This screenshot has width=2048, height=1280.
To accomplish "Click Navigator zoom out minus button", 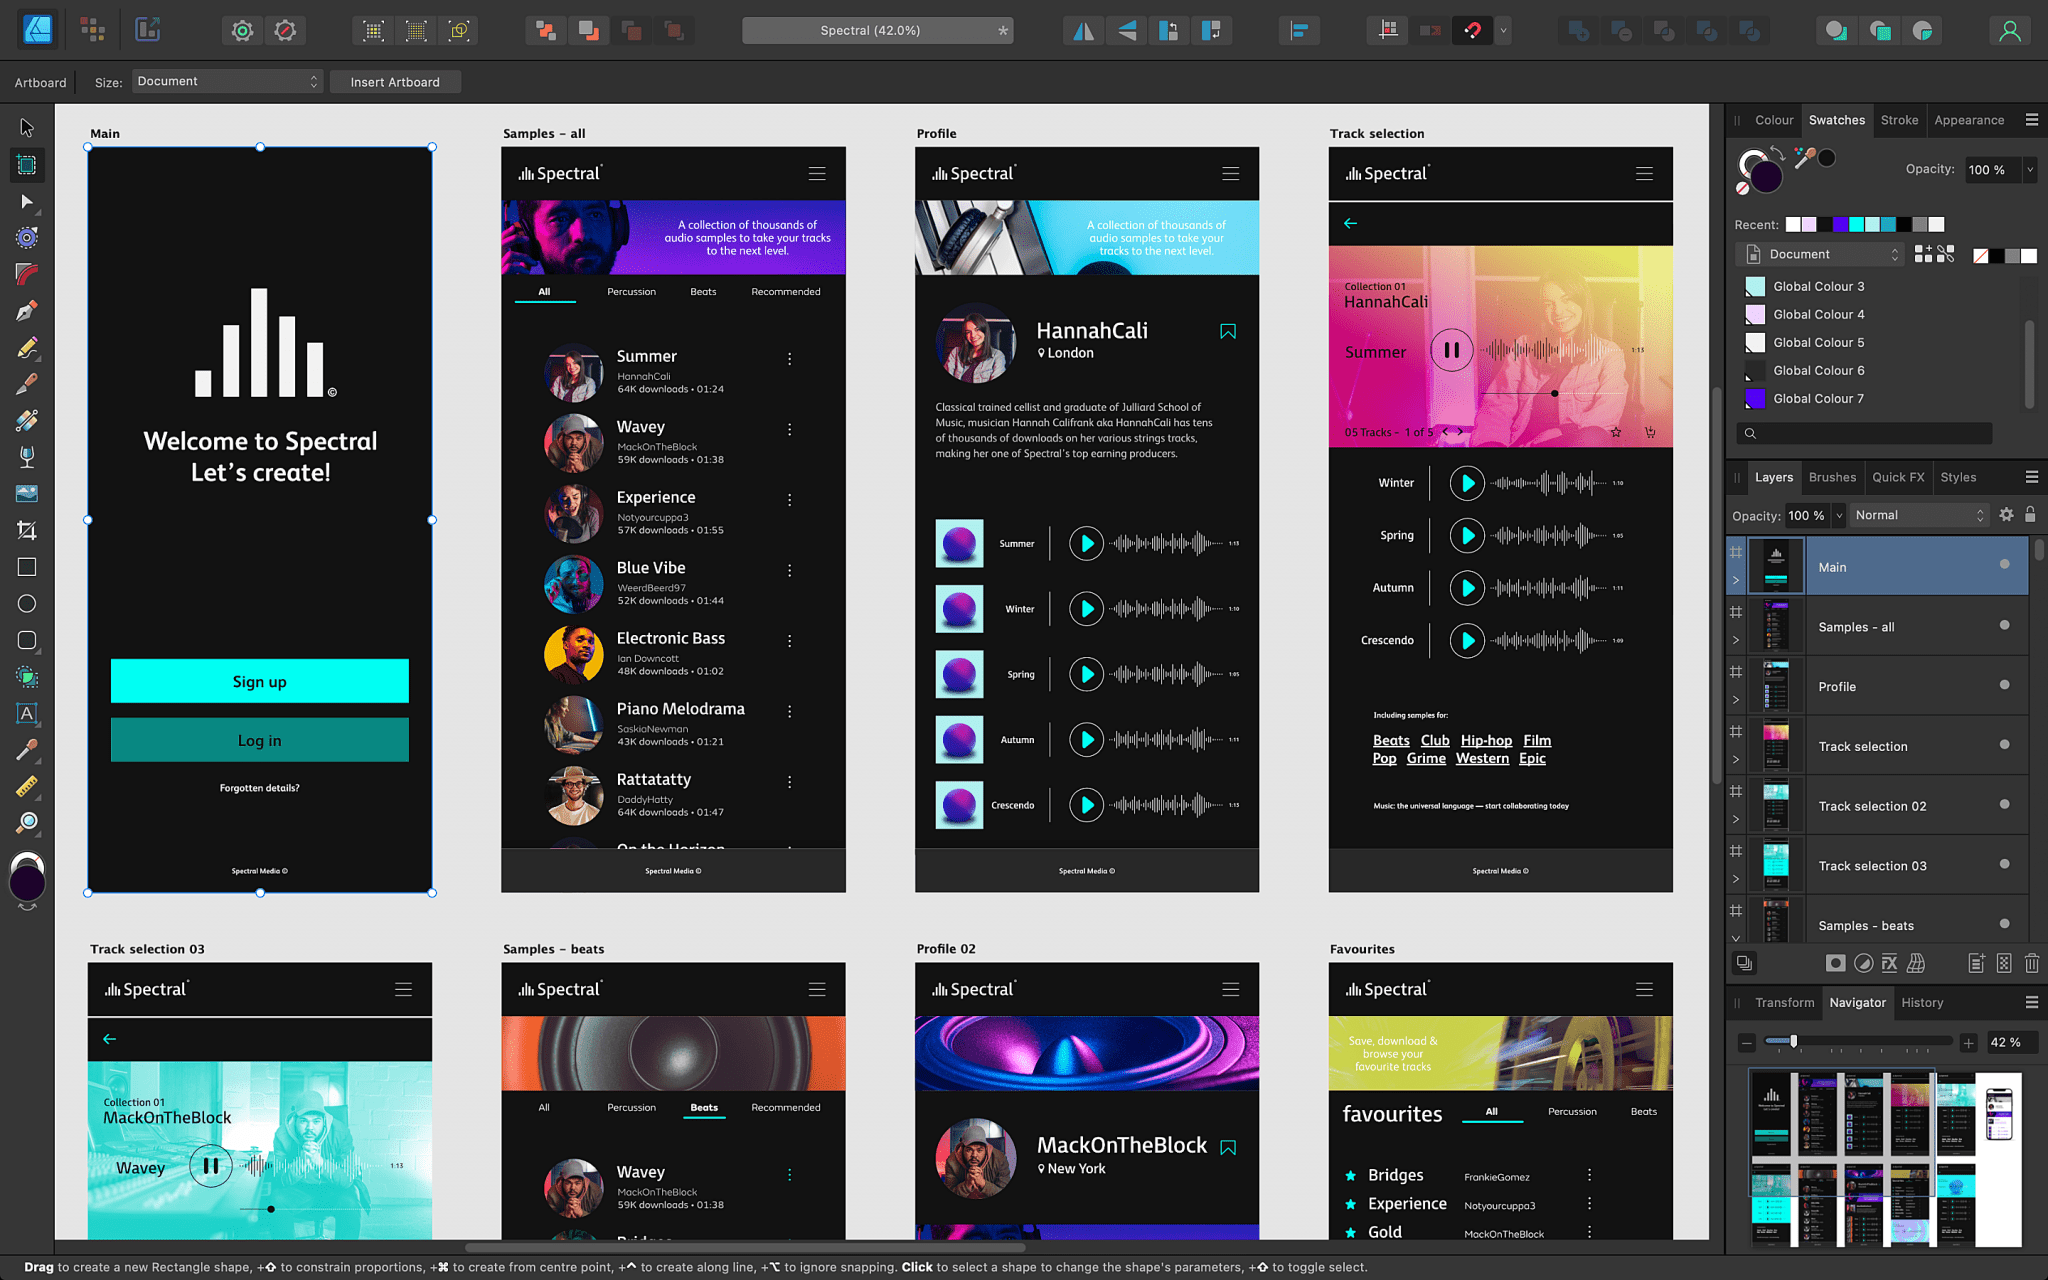I will (1746, 1043).
